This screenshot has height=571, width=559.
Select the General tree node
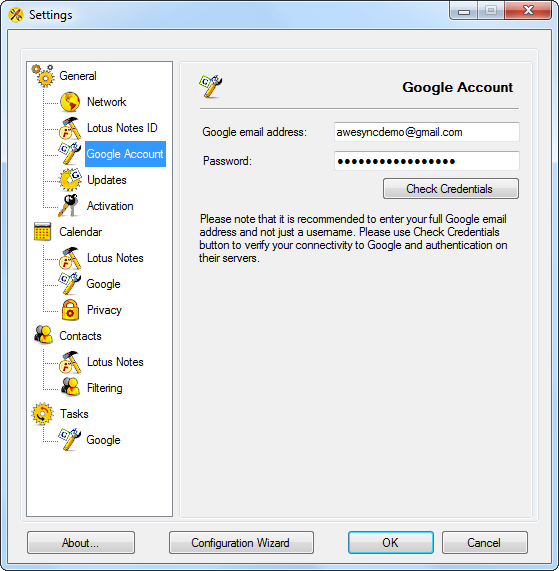[x=78, y=76]
